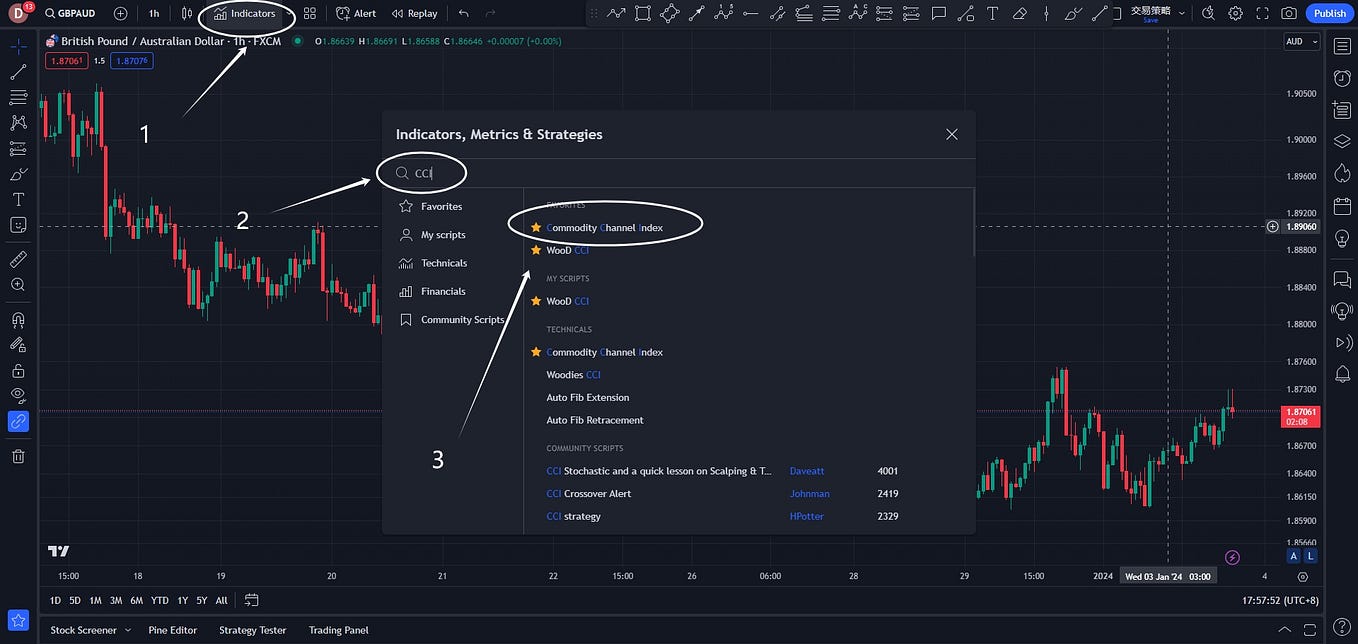Toggle the active drawing sync link icon
This screenshot has height=644, width=1358.
pyautogui.click(x=18, y=422)
